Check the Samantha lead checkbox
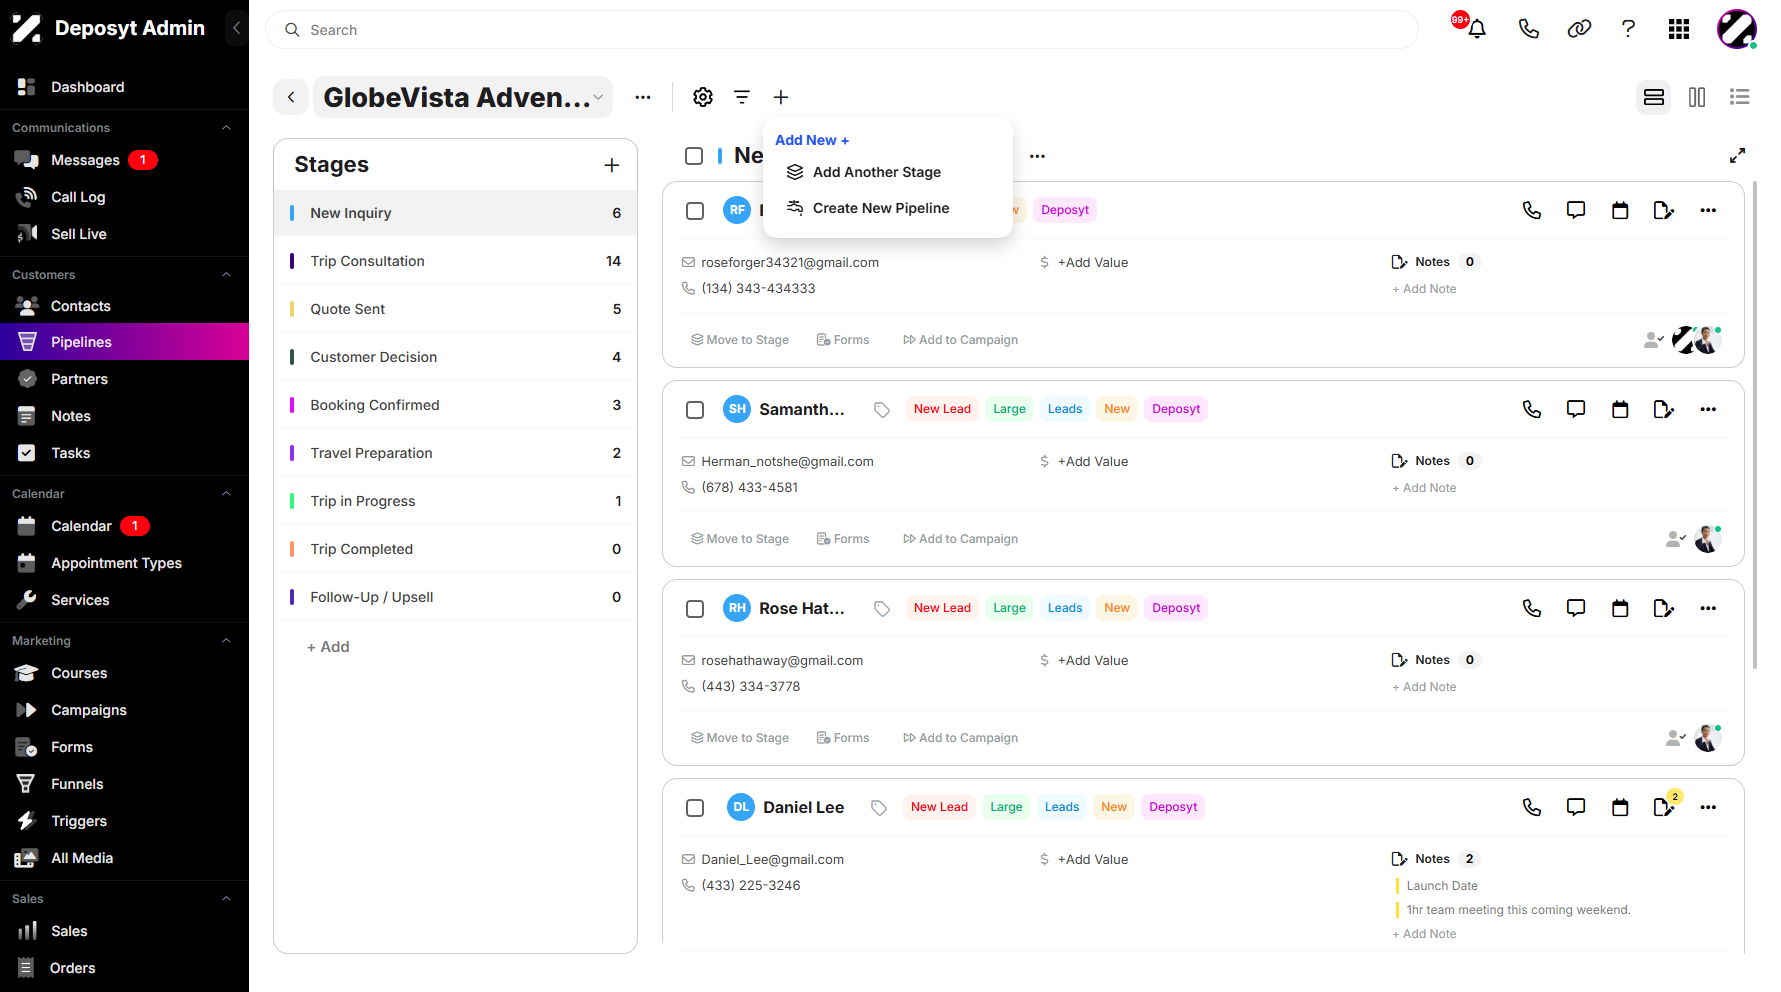Image resolution: width=1781 pixels, height=992 pixels. click(x=695, y=410)
